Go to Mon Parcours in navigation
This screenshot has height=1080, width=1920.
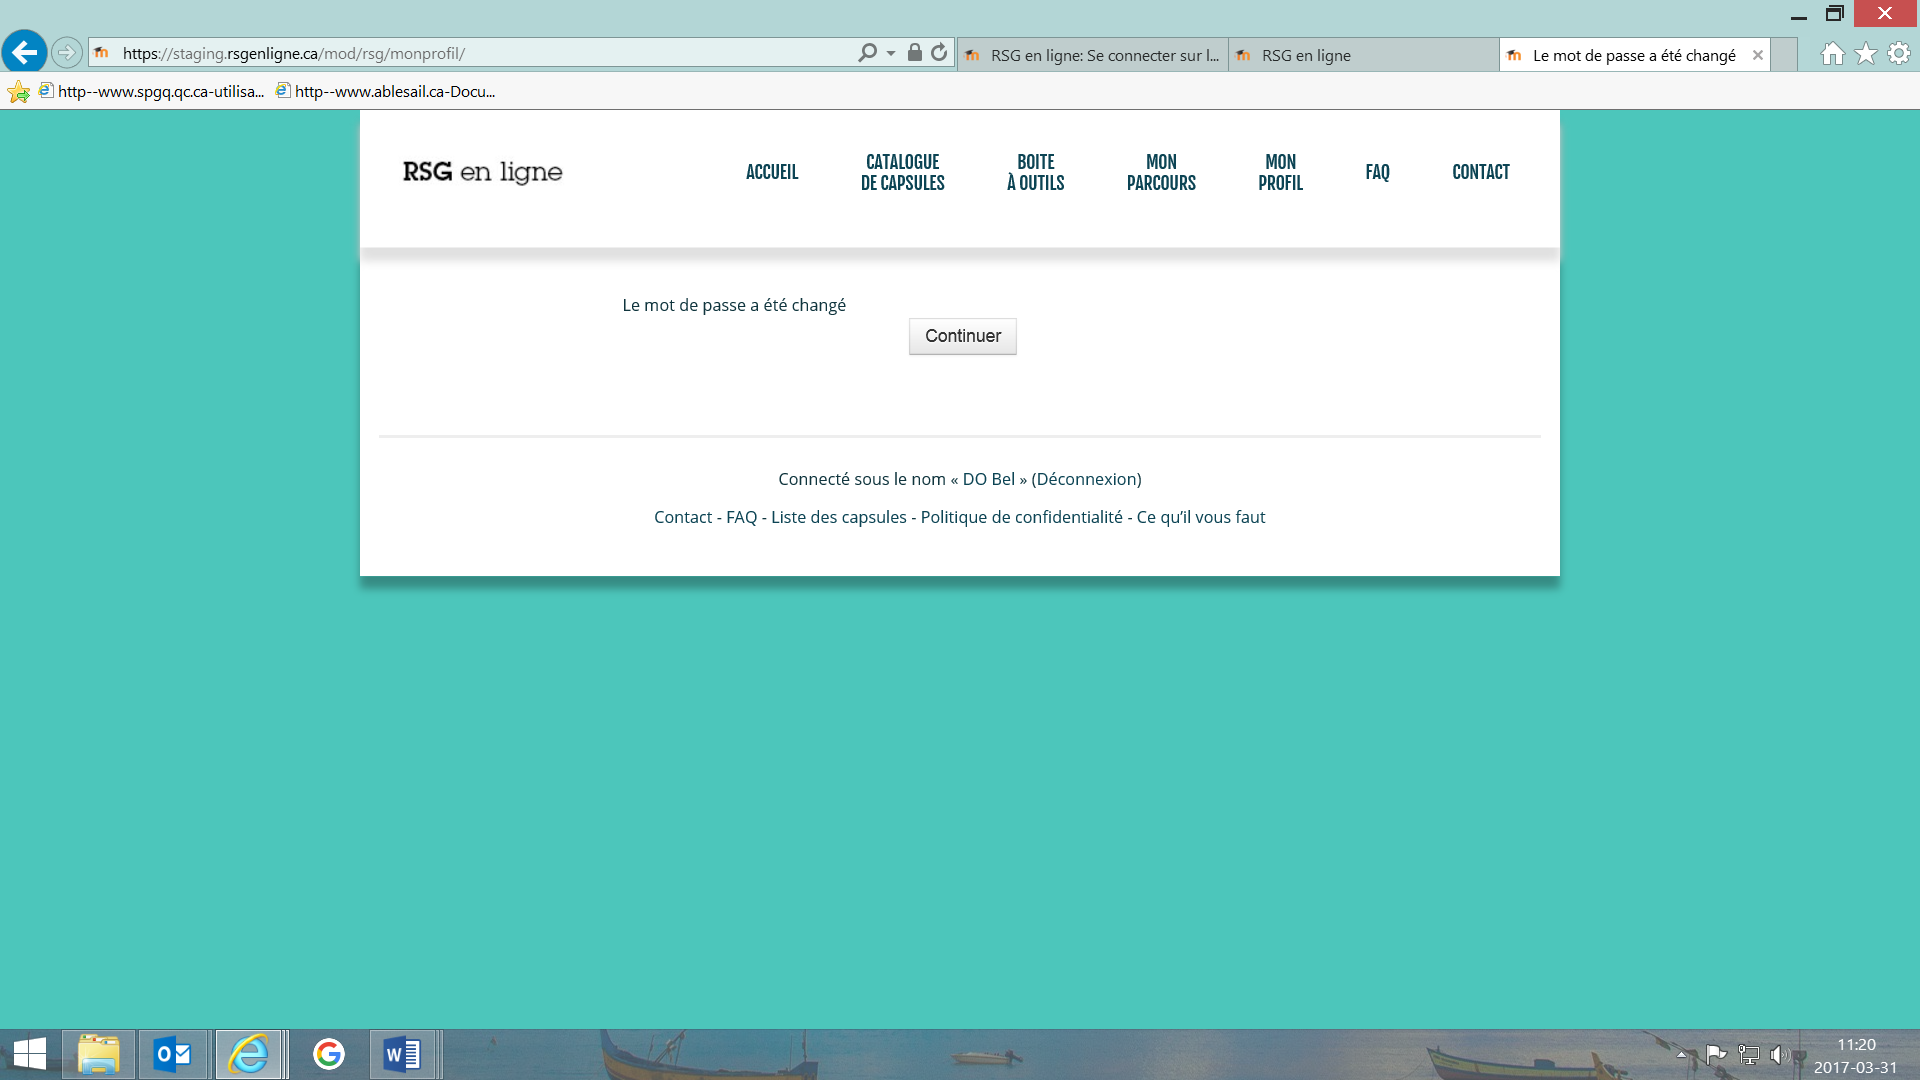click(1160, 172)
